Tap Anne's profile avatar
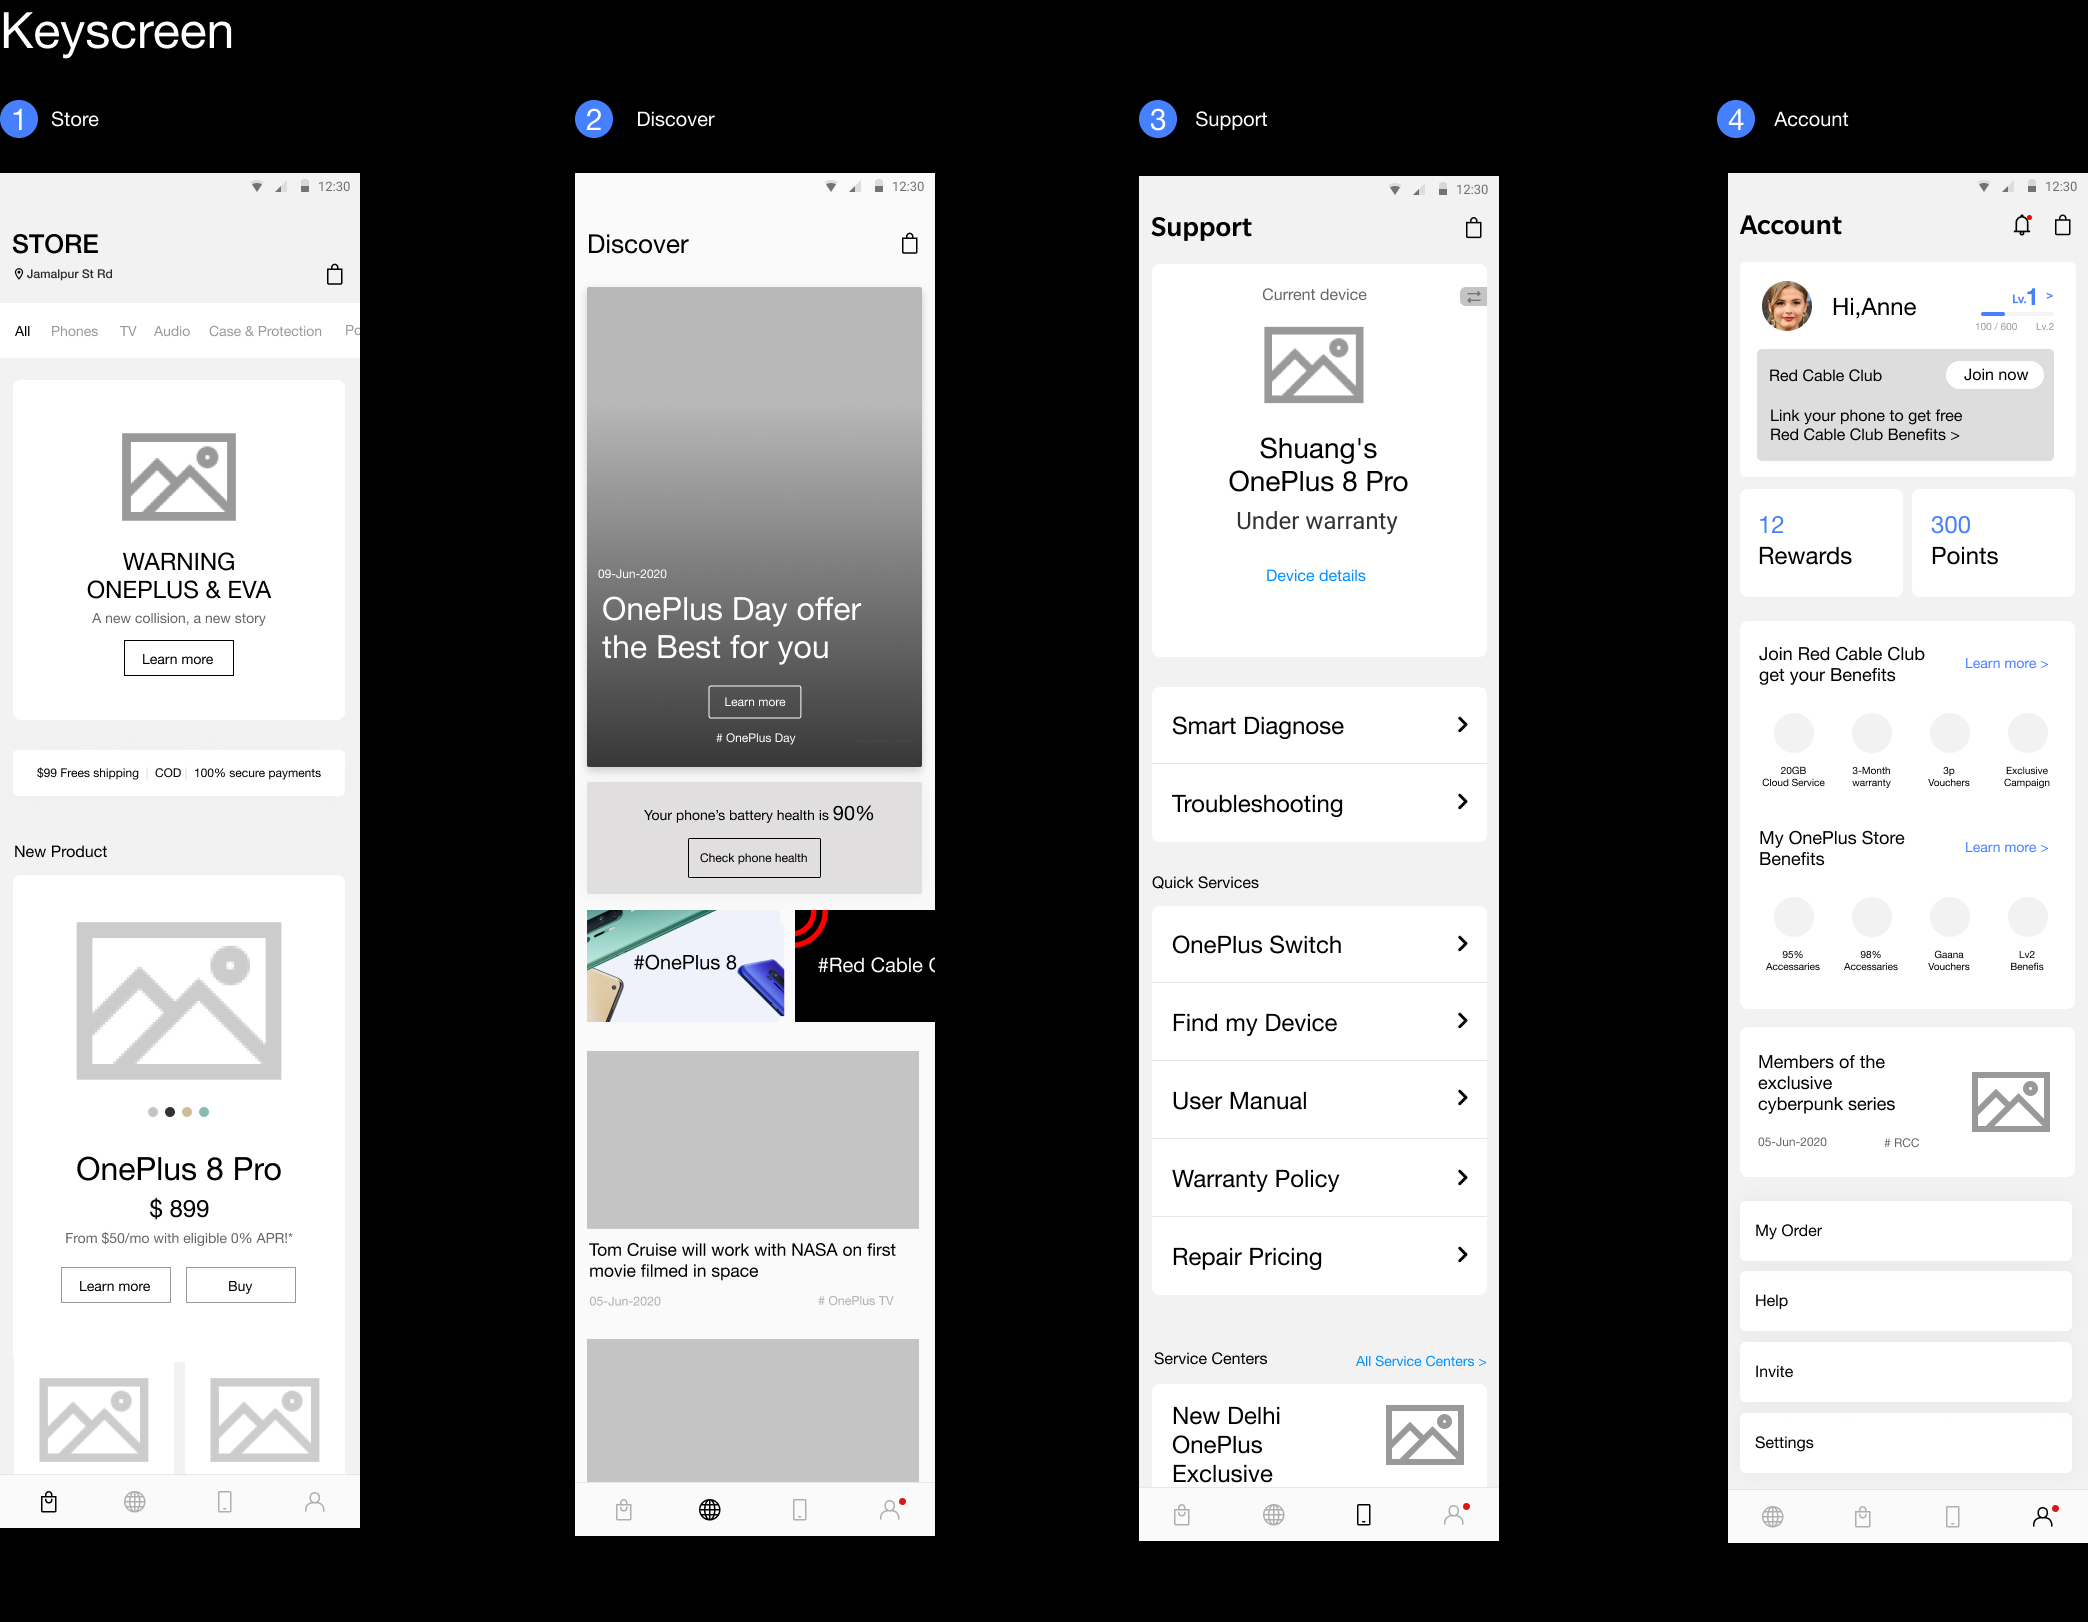The width and height of the screenshot is (2088, 1622). pyautogui.click(x=1787, y=306)
